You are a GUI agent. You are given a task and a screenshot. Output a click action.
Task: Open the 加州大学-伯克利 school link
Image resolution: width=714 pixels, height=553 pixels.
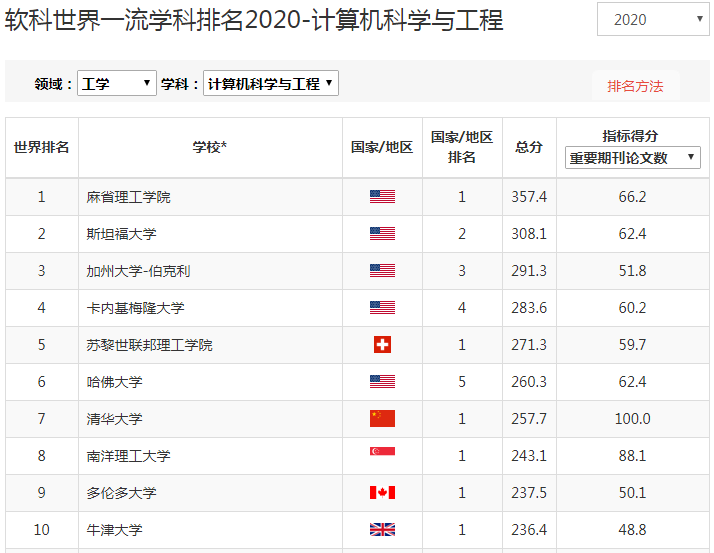click(138, 271)
